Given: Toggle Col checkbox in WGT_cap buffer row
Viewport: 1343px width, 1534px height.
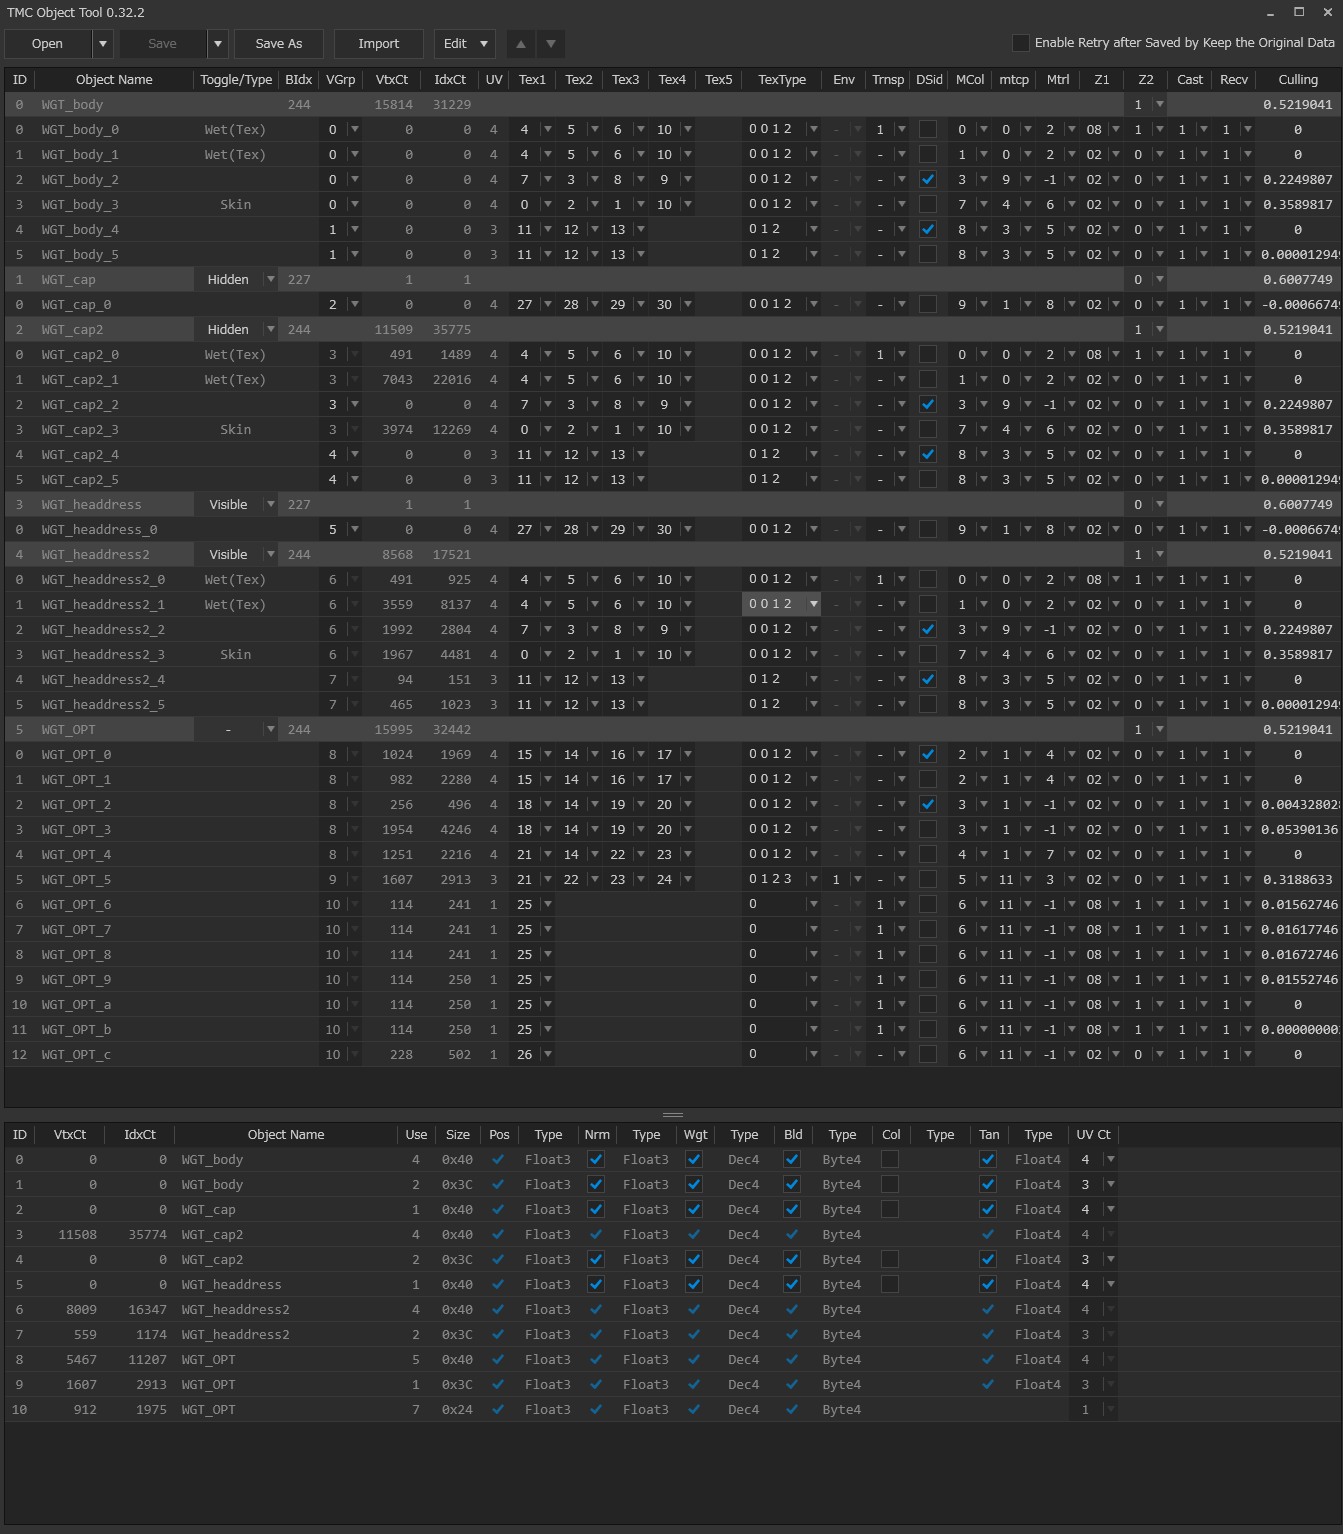Looking at the screenshot, I should tap(890, 1209).
